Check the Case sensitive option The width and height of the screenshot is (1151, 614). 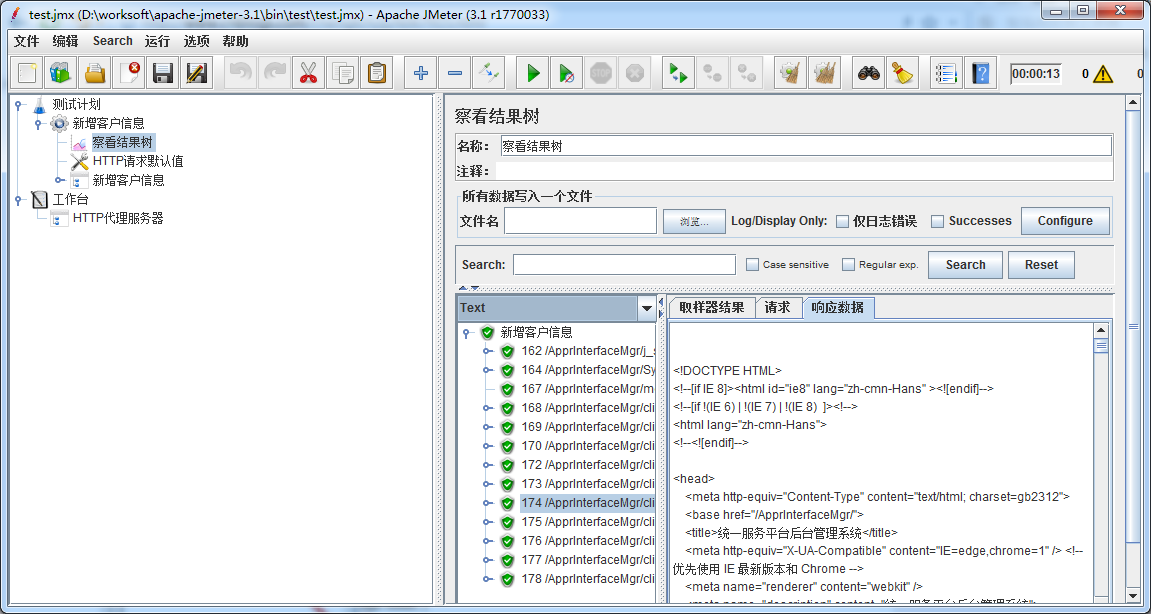(753, 265)
